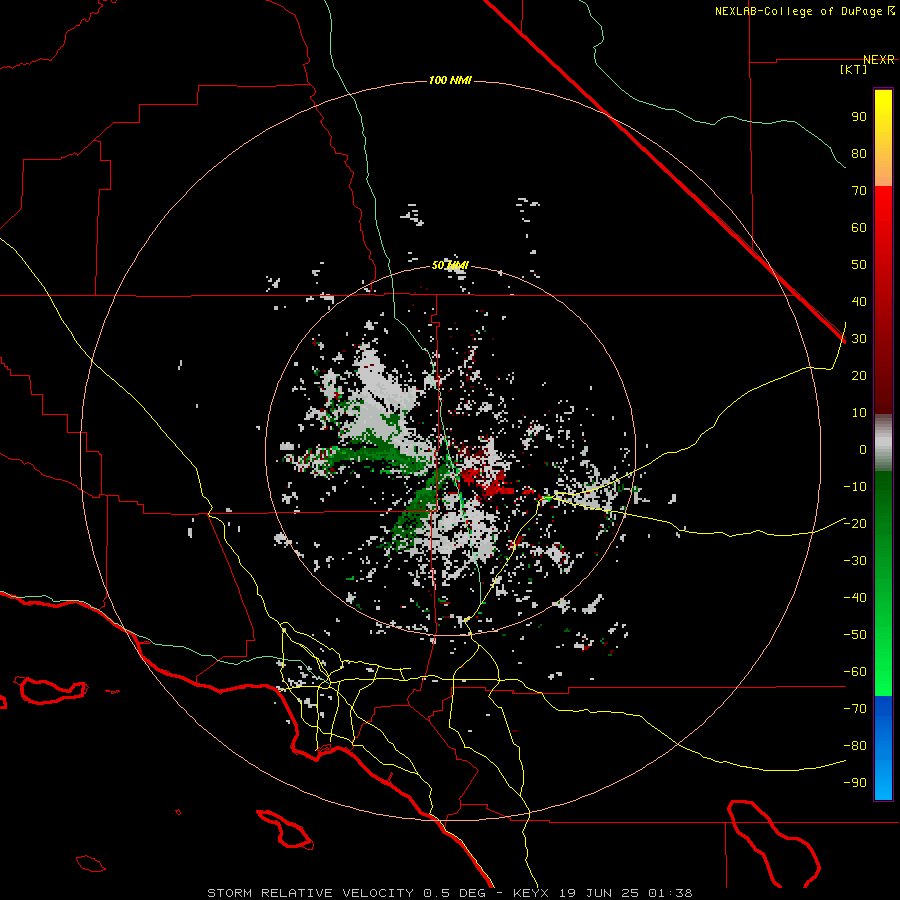Select the -10 value on velocity scale
Image resolution: width=900 pixels, height=900 pixels.
click(x=855, y=487)
